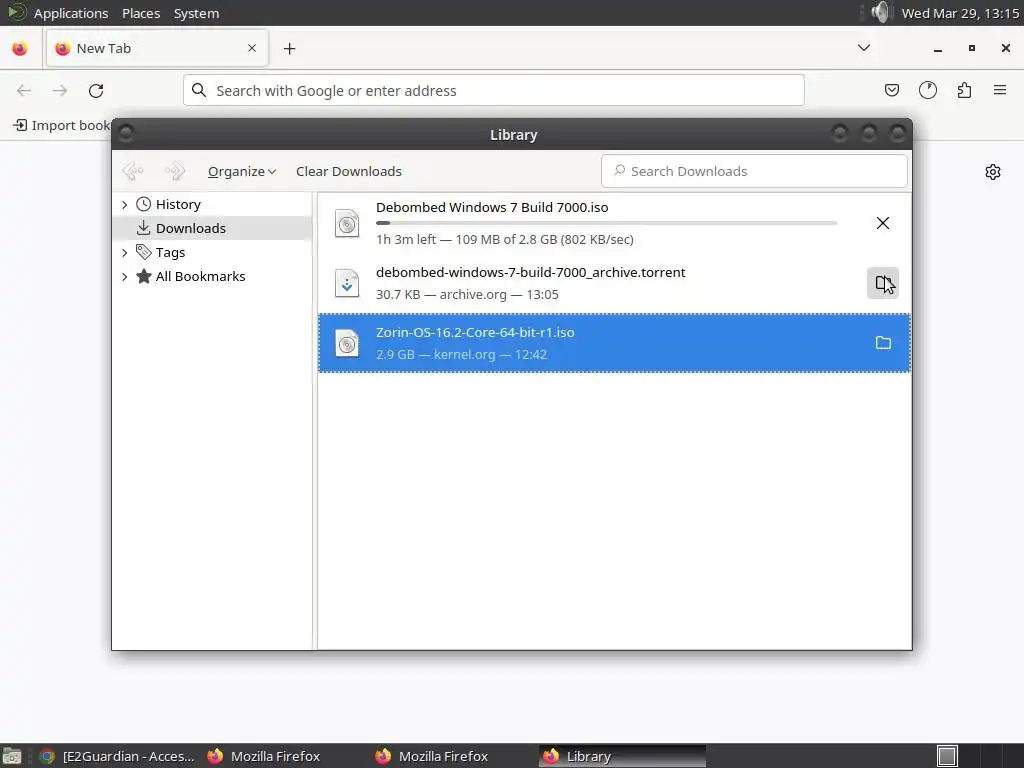Switch to E2Guardian taskbar window

[x=118, y=756]
